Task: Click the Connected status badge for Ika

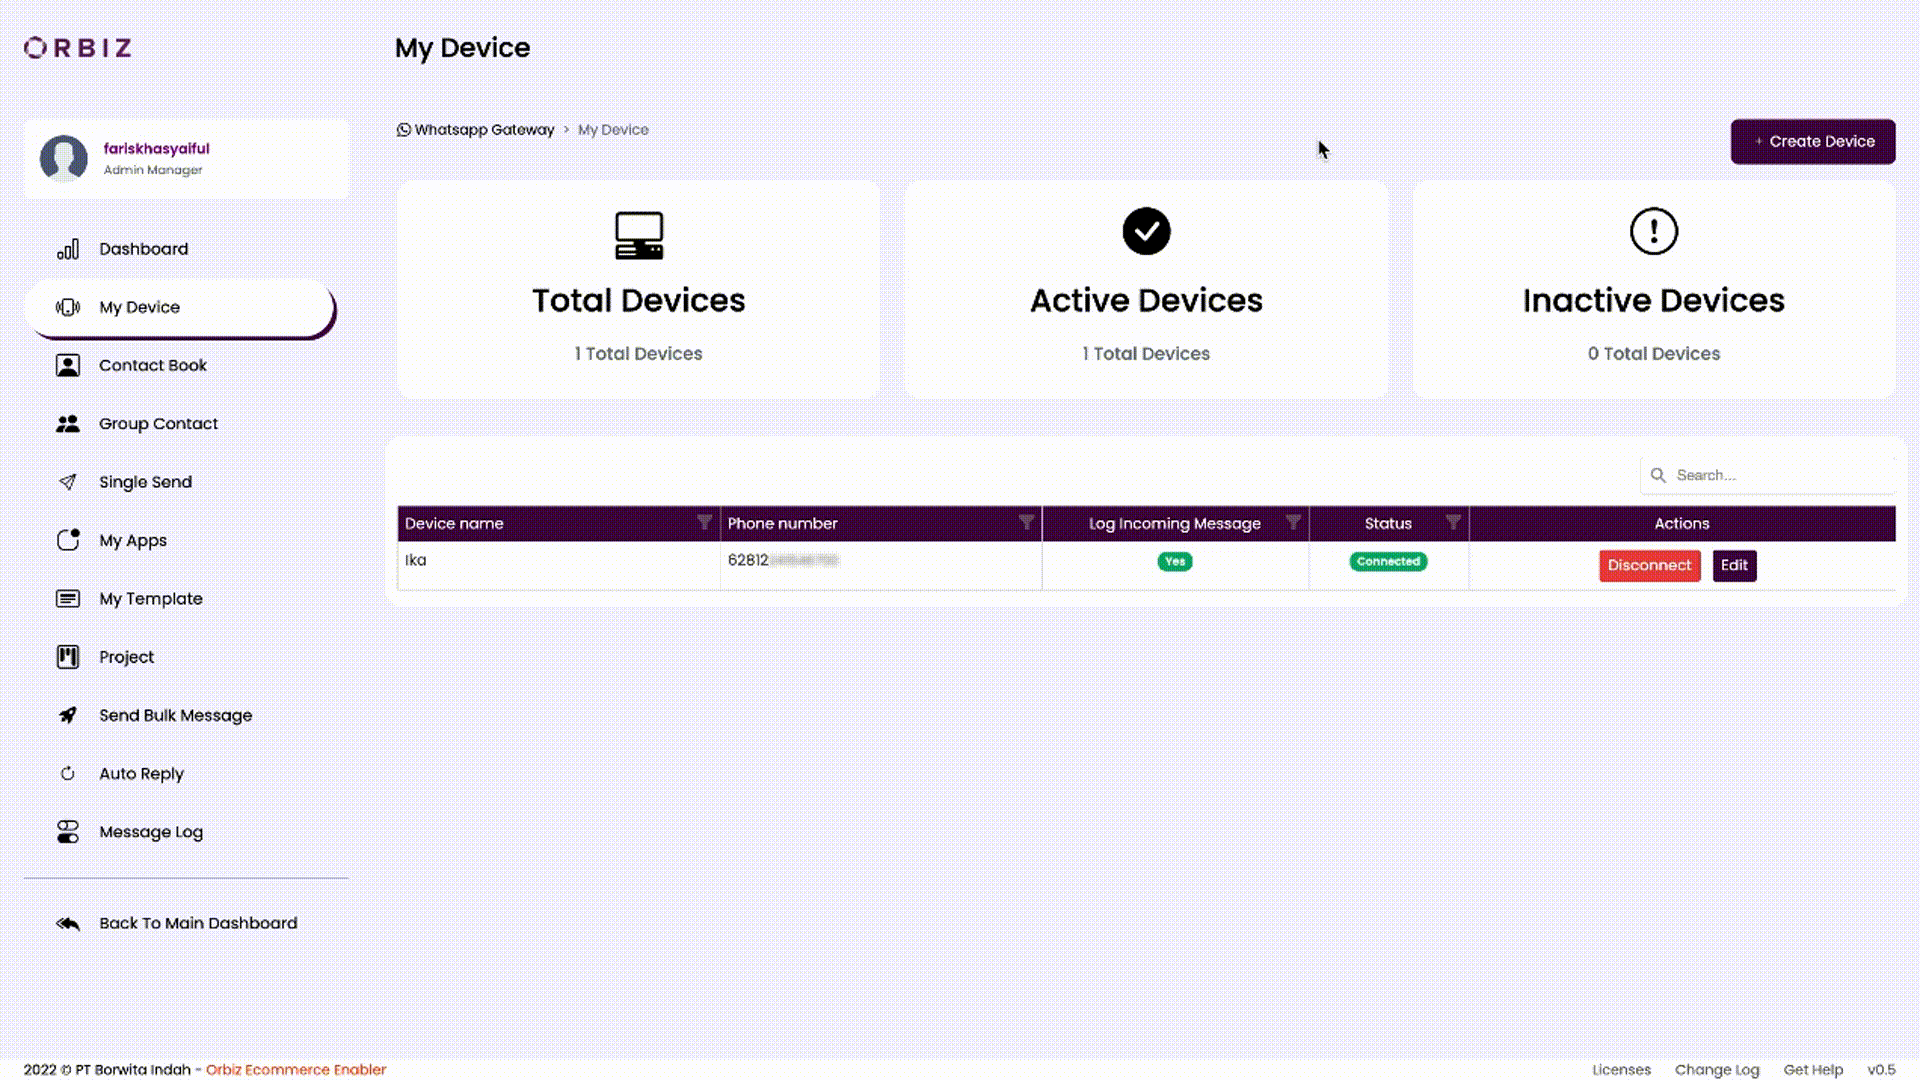Action: point(1388,562)
